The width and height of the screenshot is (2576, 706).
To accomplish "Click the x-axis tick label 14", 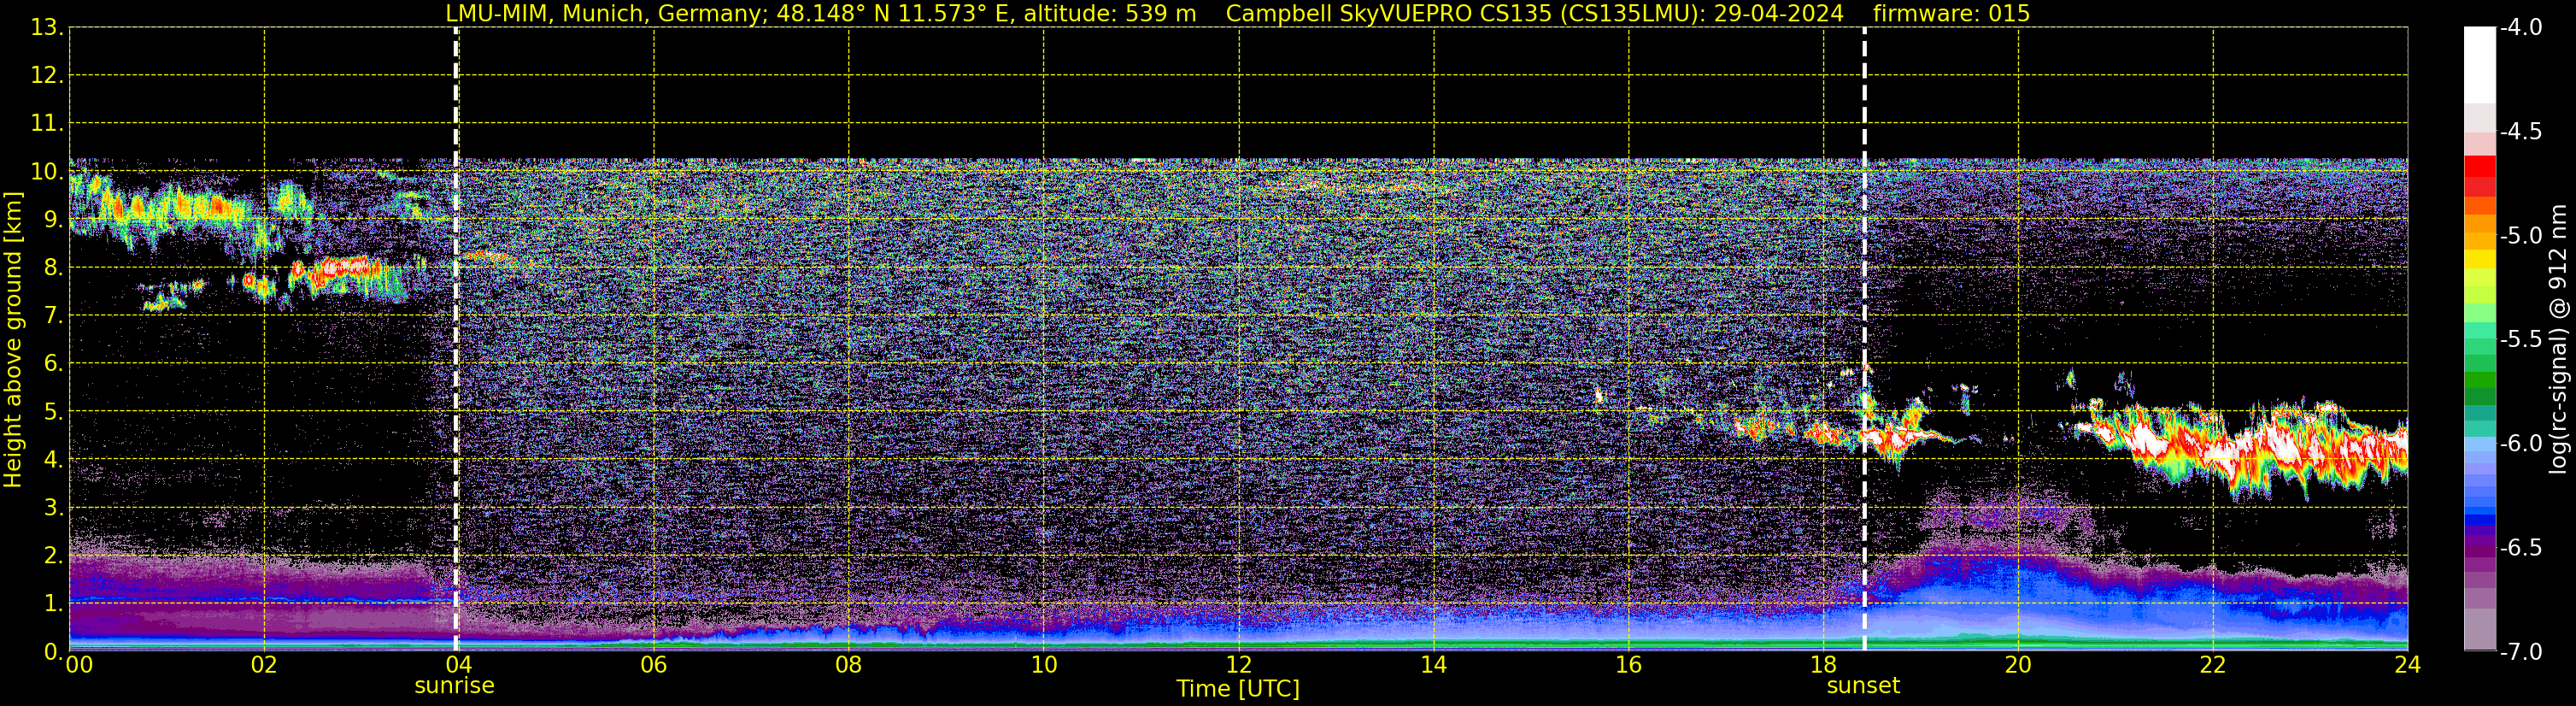I will pos(1434,665).
